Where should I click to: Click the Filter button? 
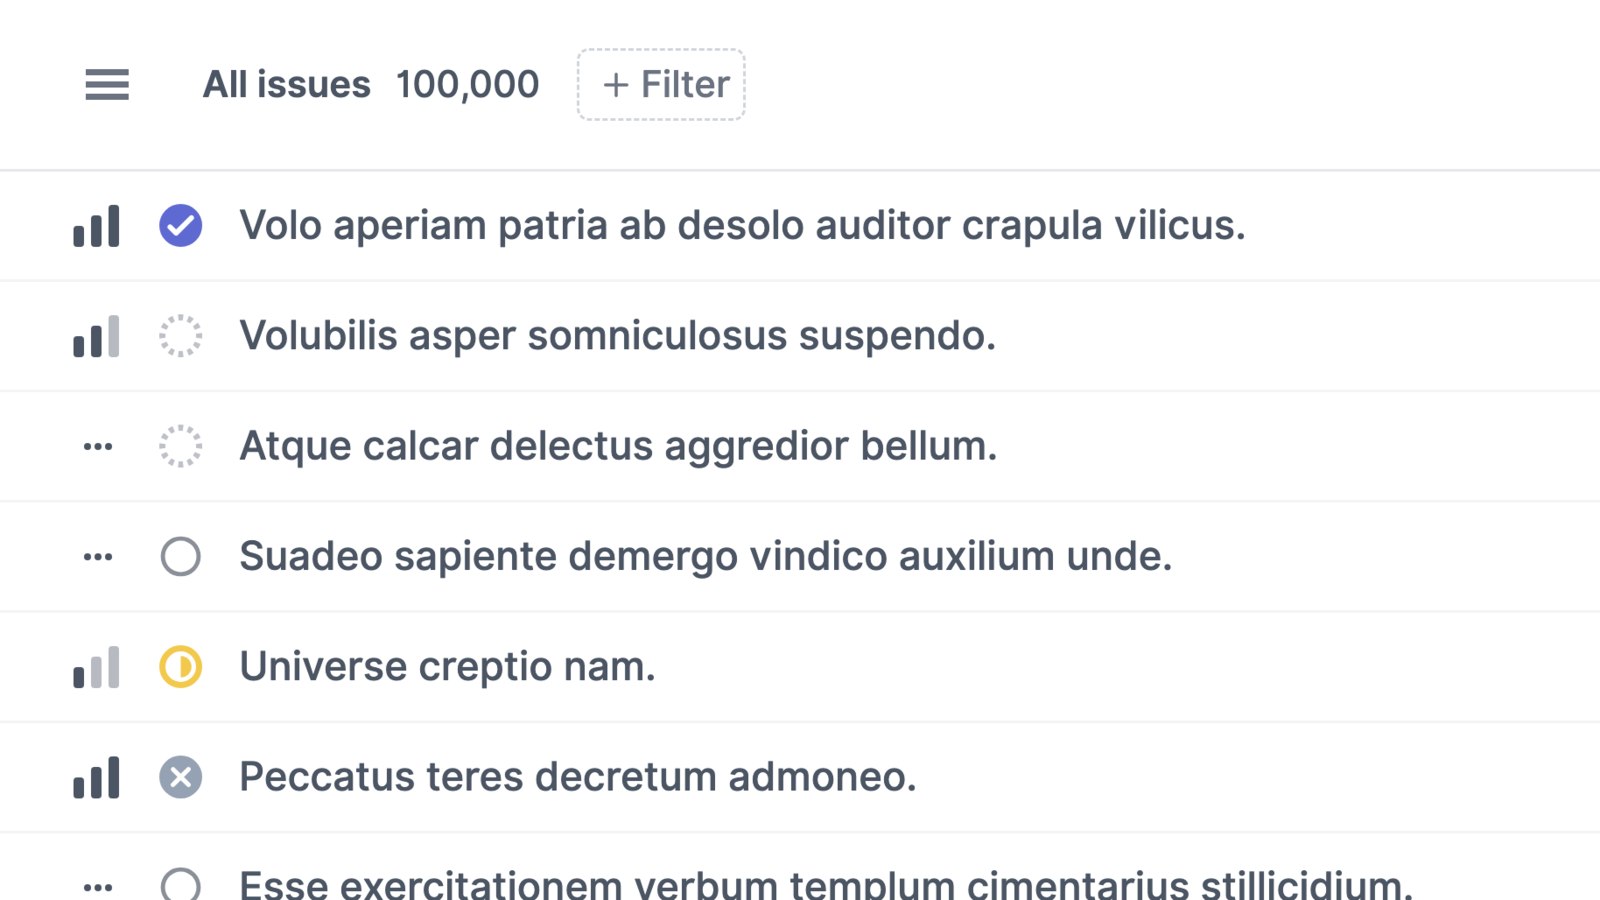coord(661,85)
